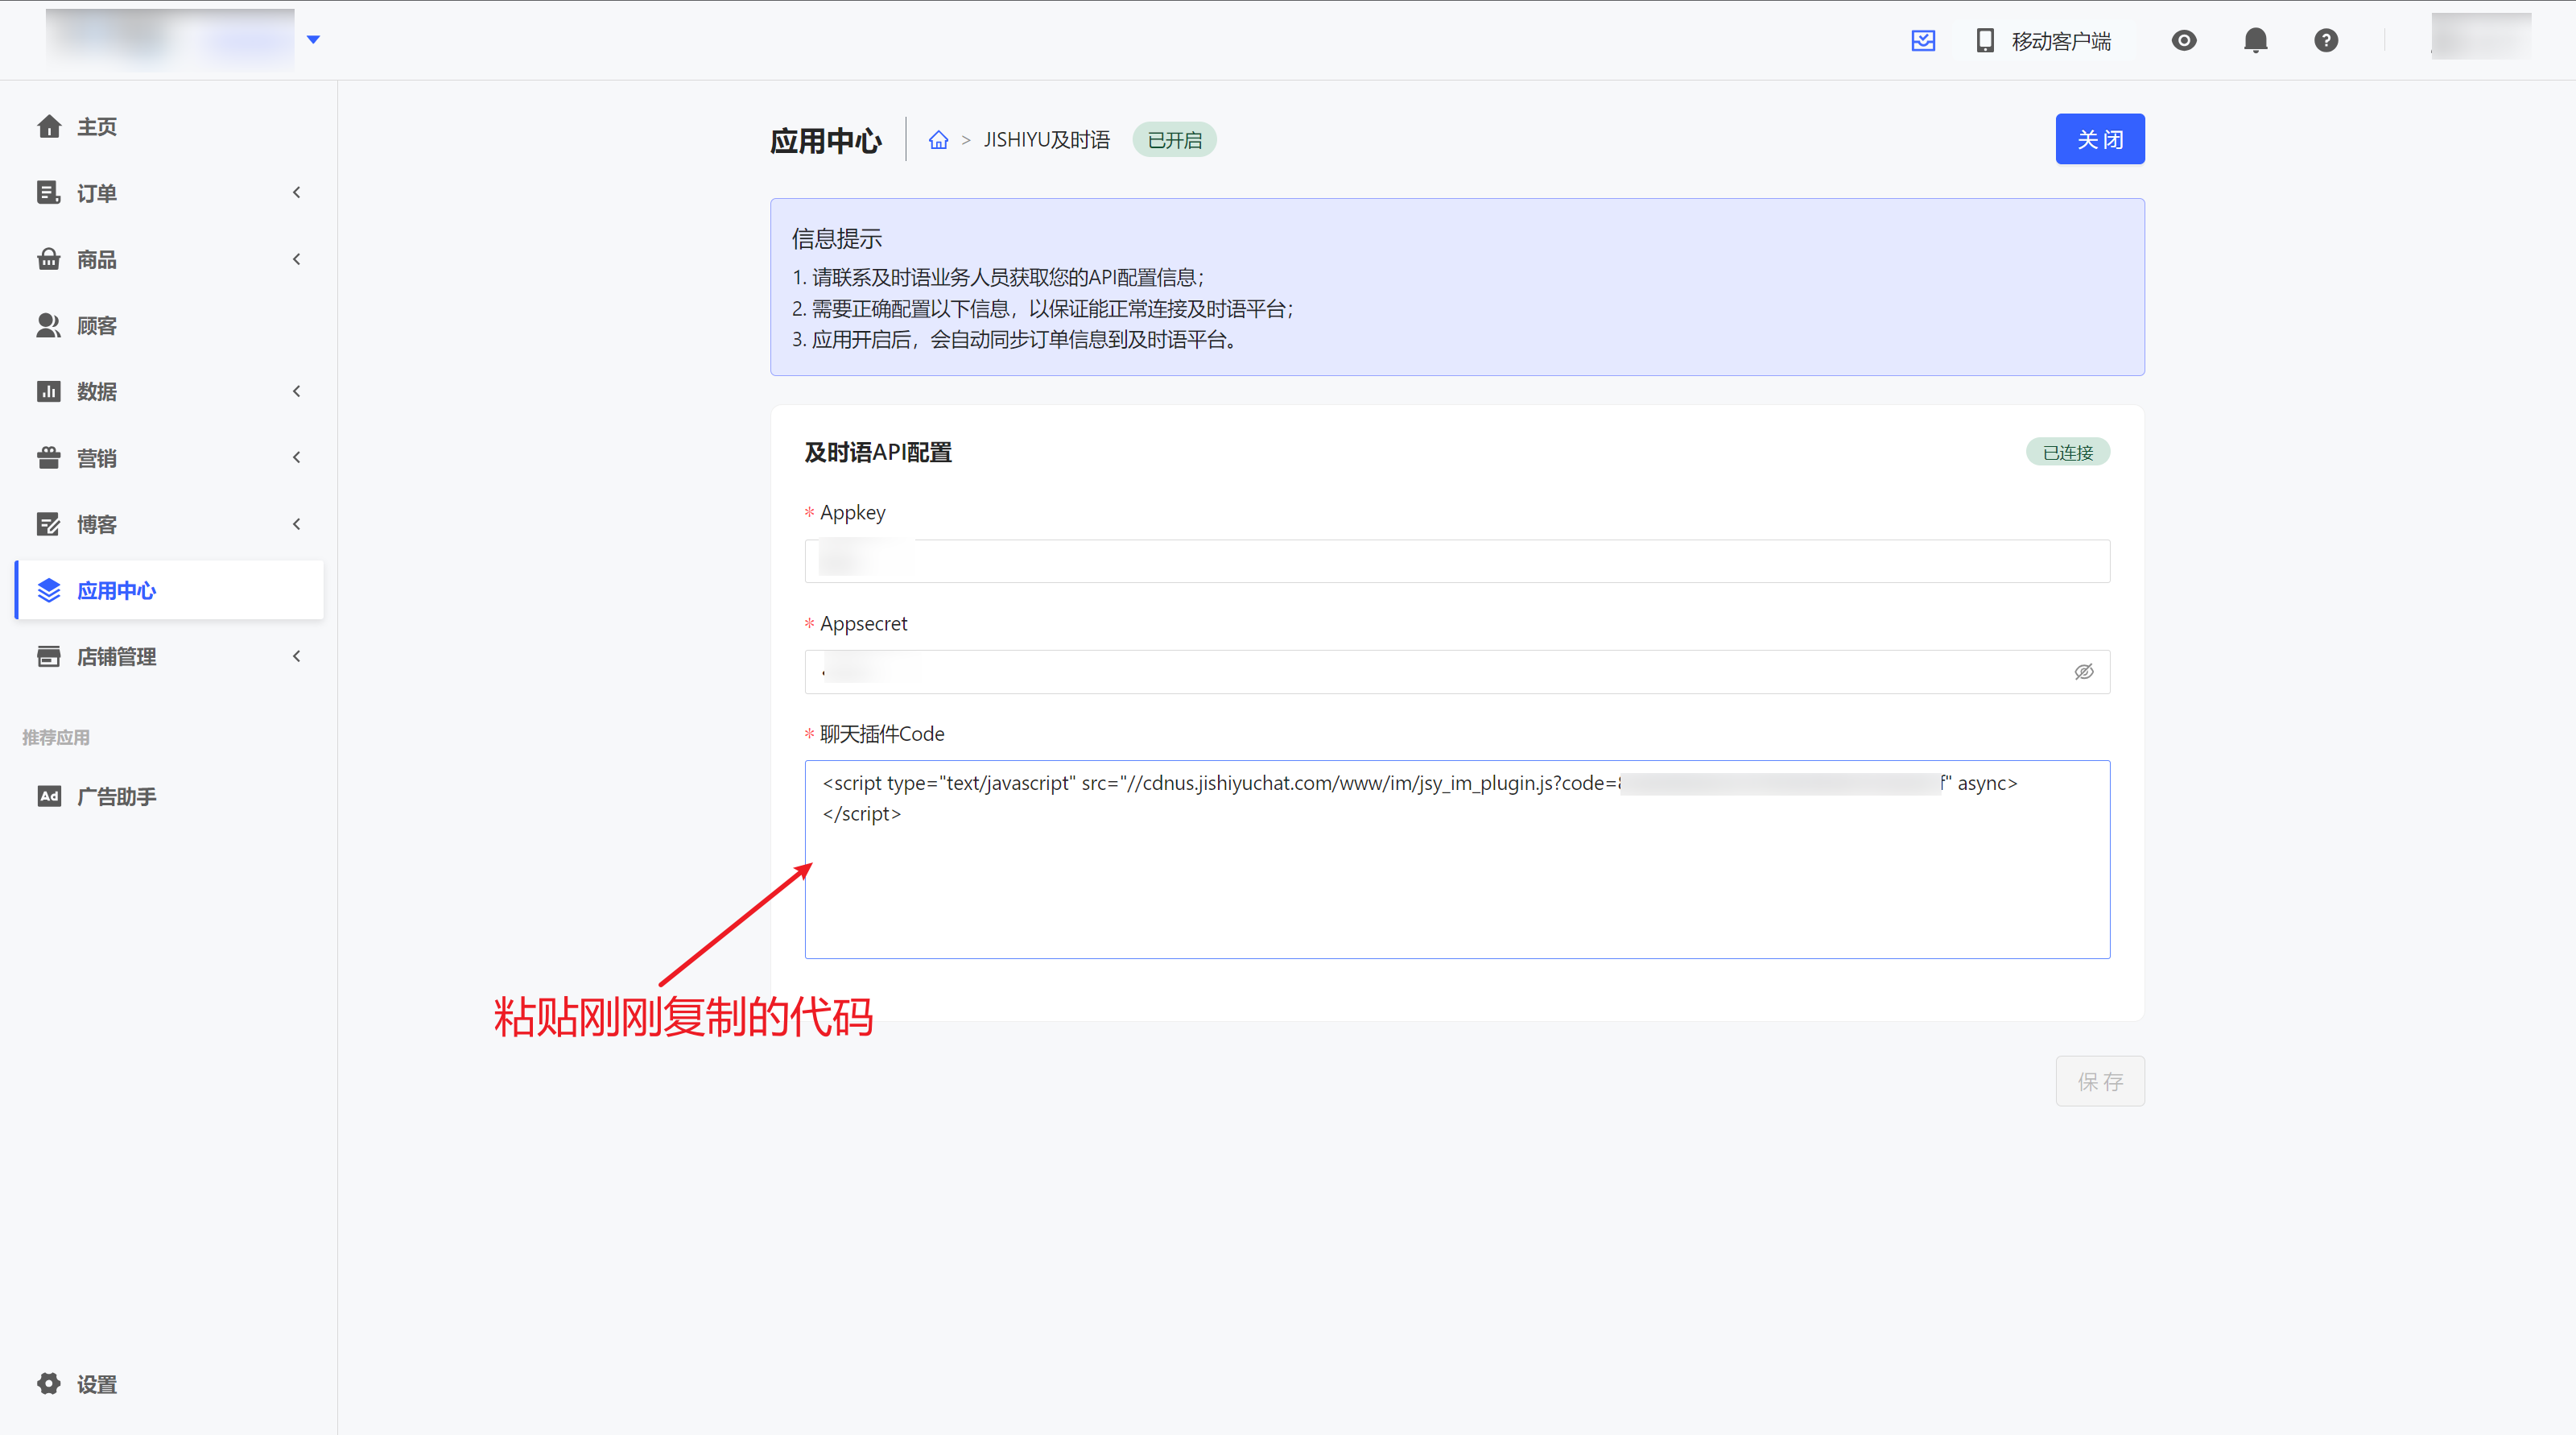2576x1435 pixels.
Task: Click the 已连接 status badge
Action: coord(2067,452)
